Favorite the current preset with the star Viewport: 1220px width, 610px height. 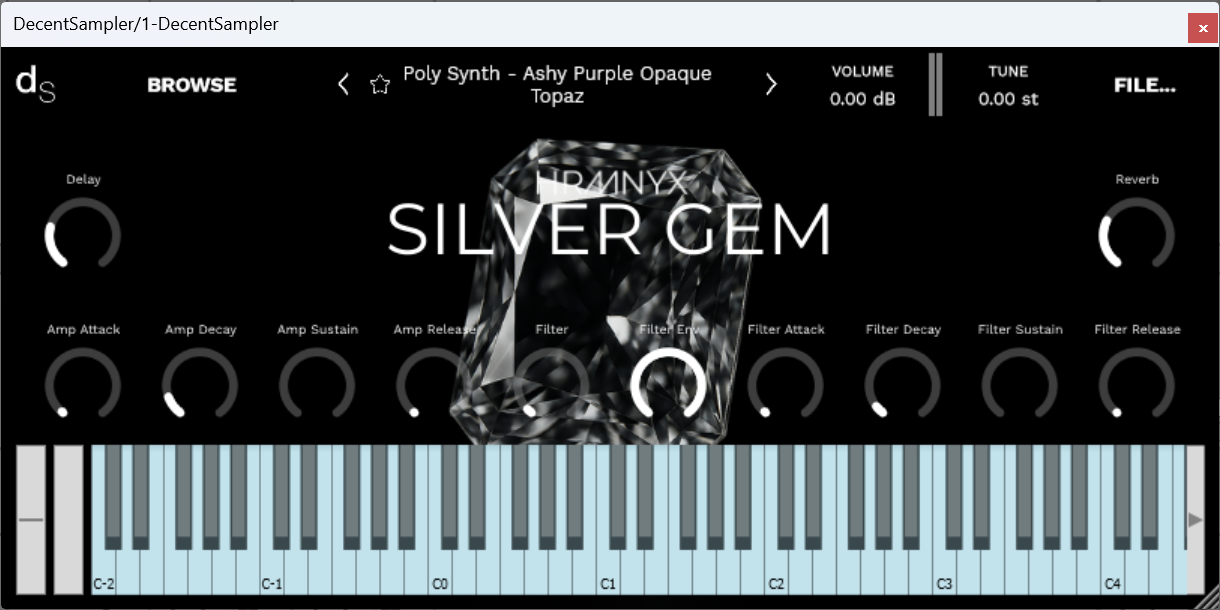coord(380,84)
